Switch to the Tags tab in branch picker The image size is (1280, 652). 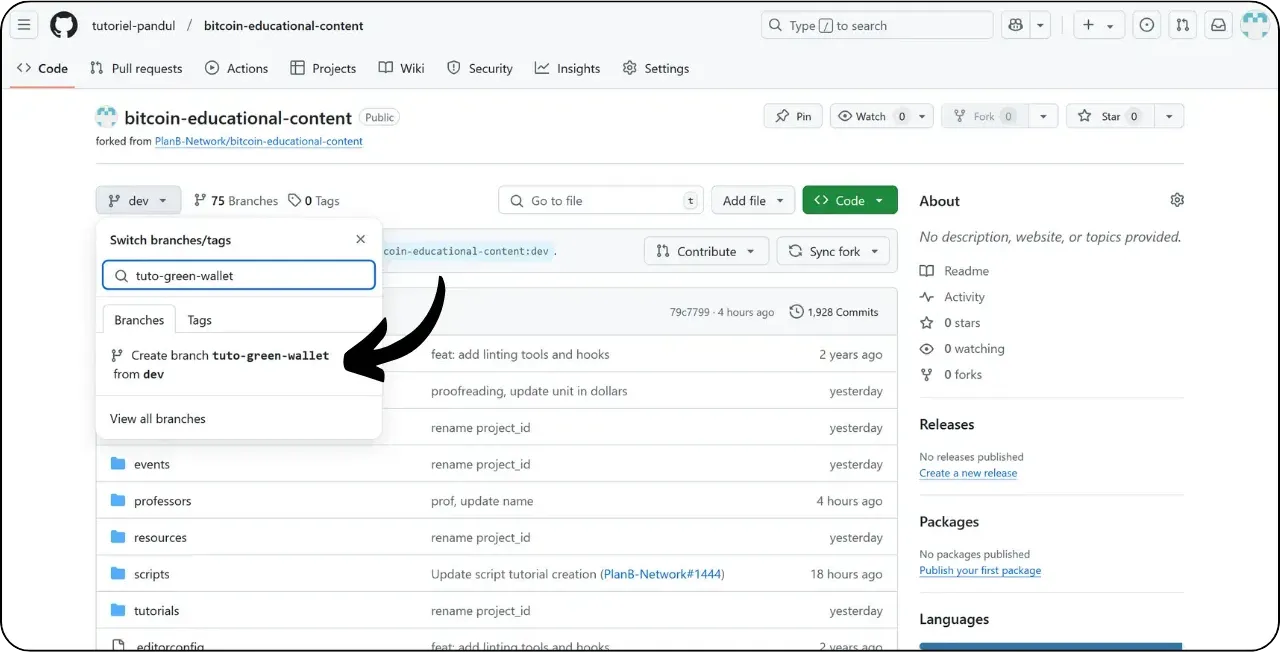199,319
